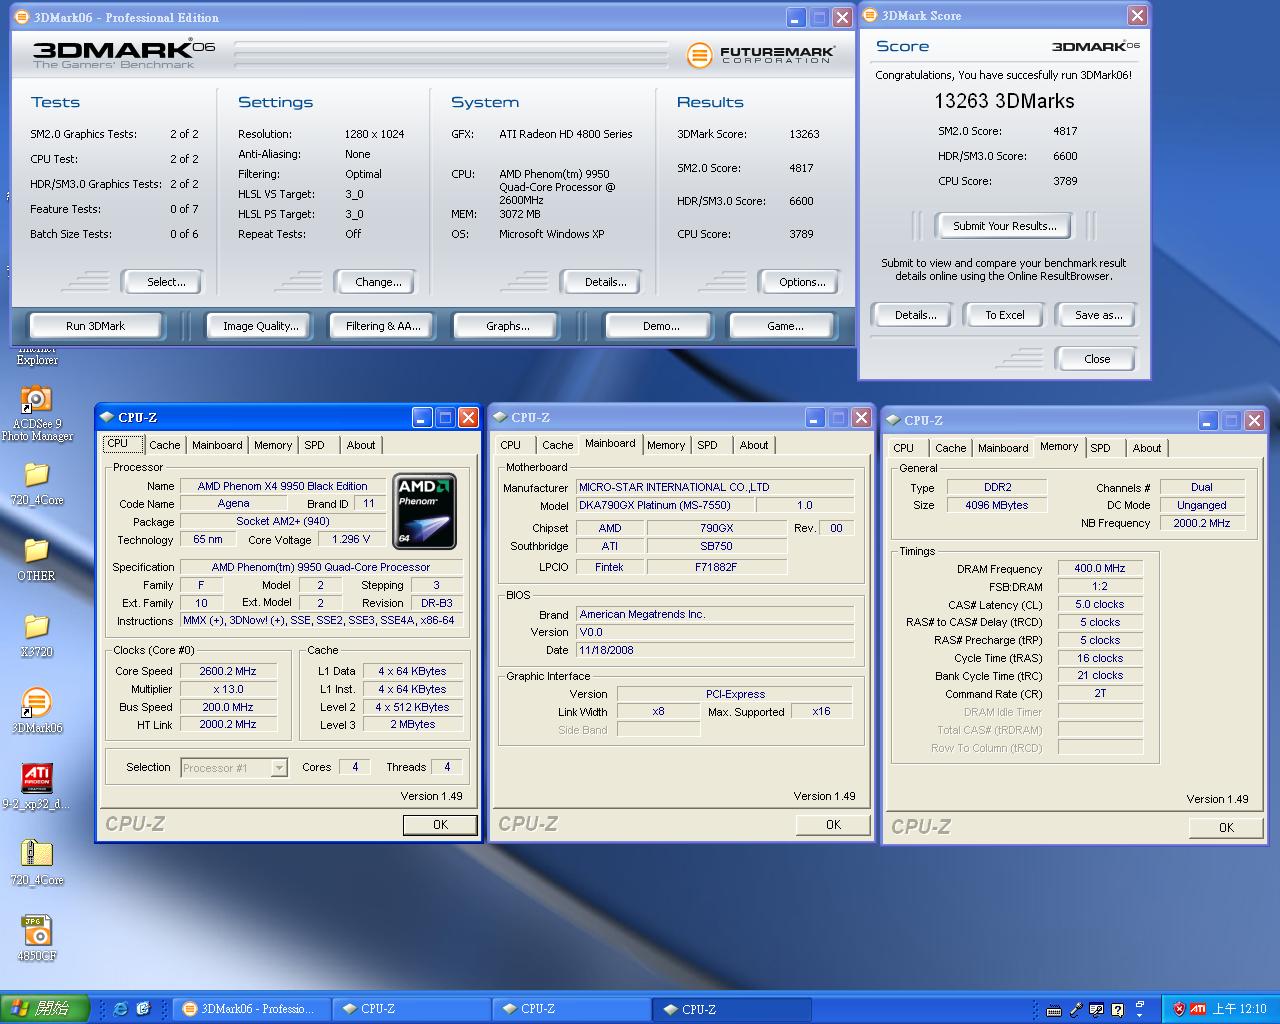Click the 3DMark06 title bar icon
This screenshot has width=1280, height=1024.
22,17
